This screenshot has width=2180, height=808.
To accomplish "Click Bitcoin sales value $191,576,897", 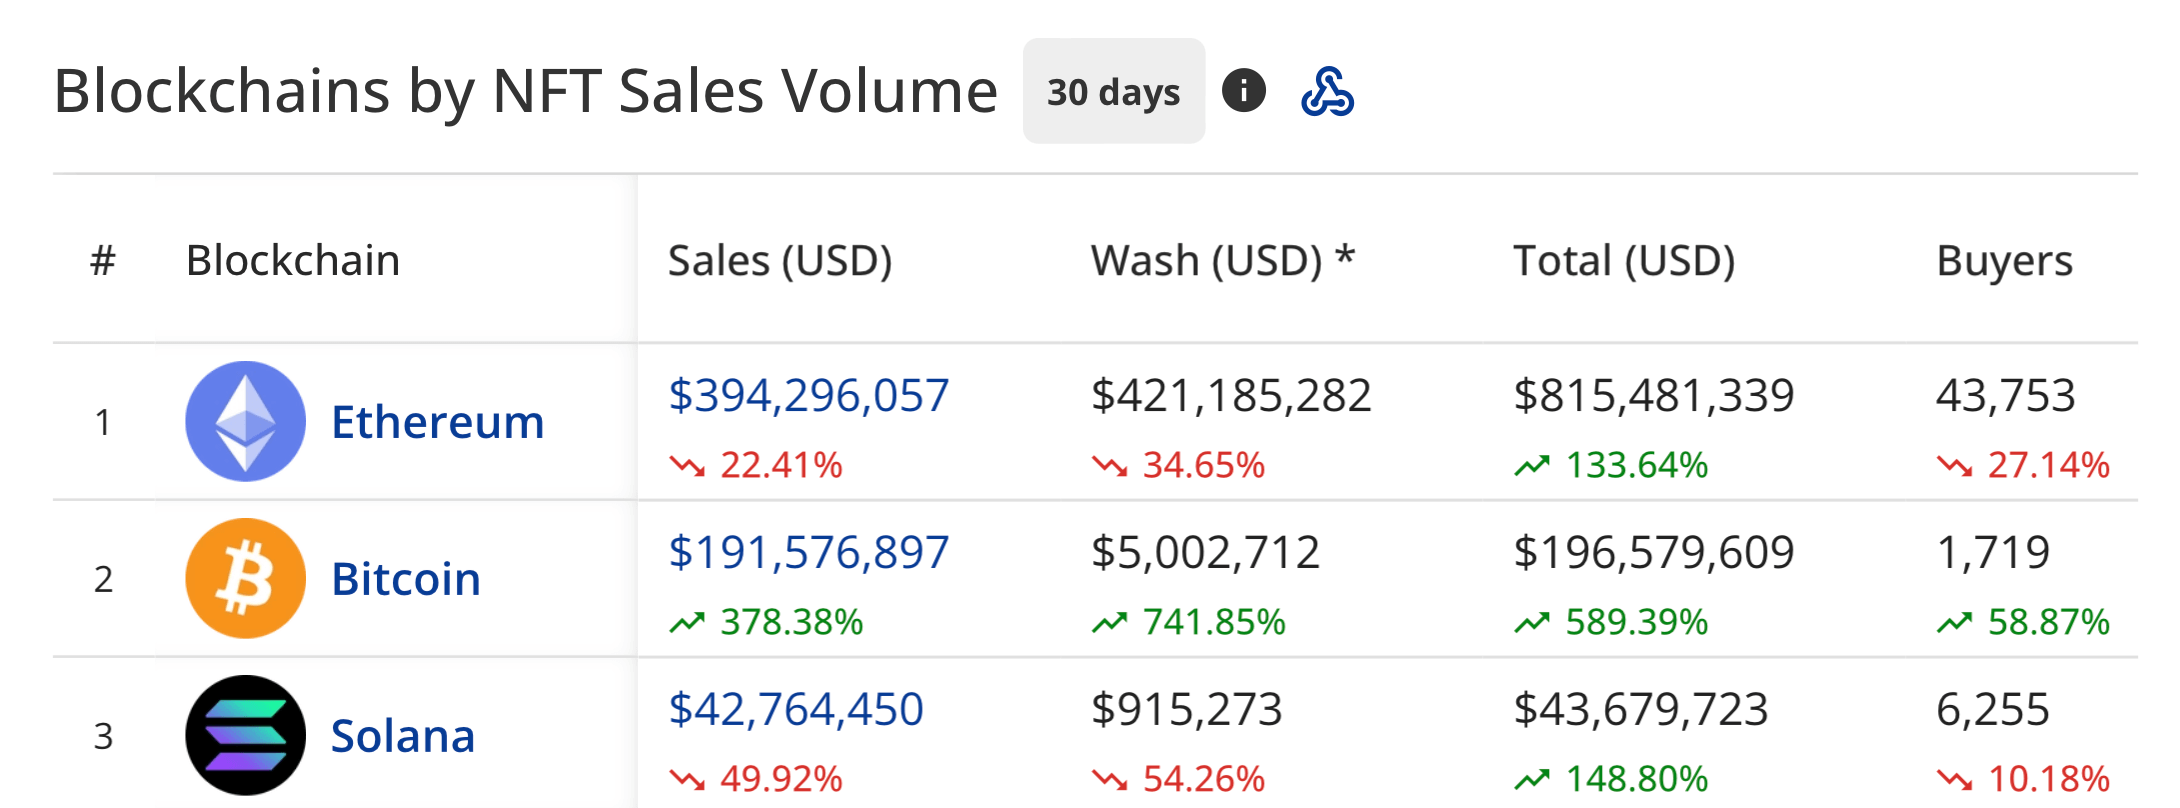I will (x=808, y=552).
